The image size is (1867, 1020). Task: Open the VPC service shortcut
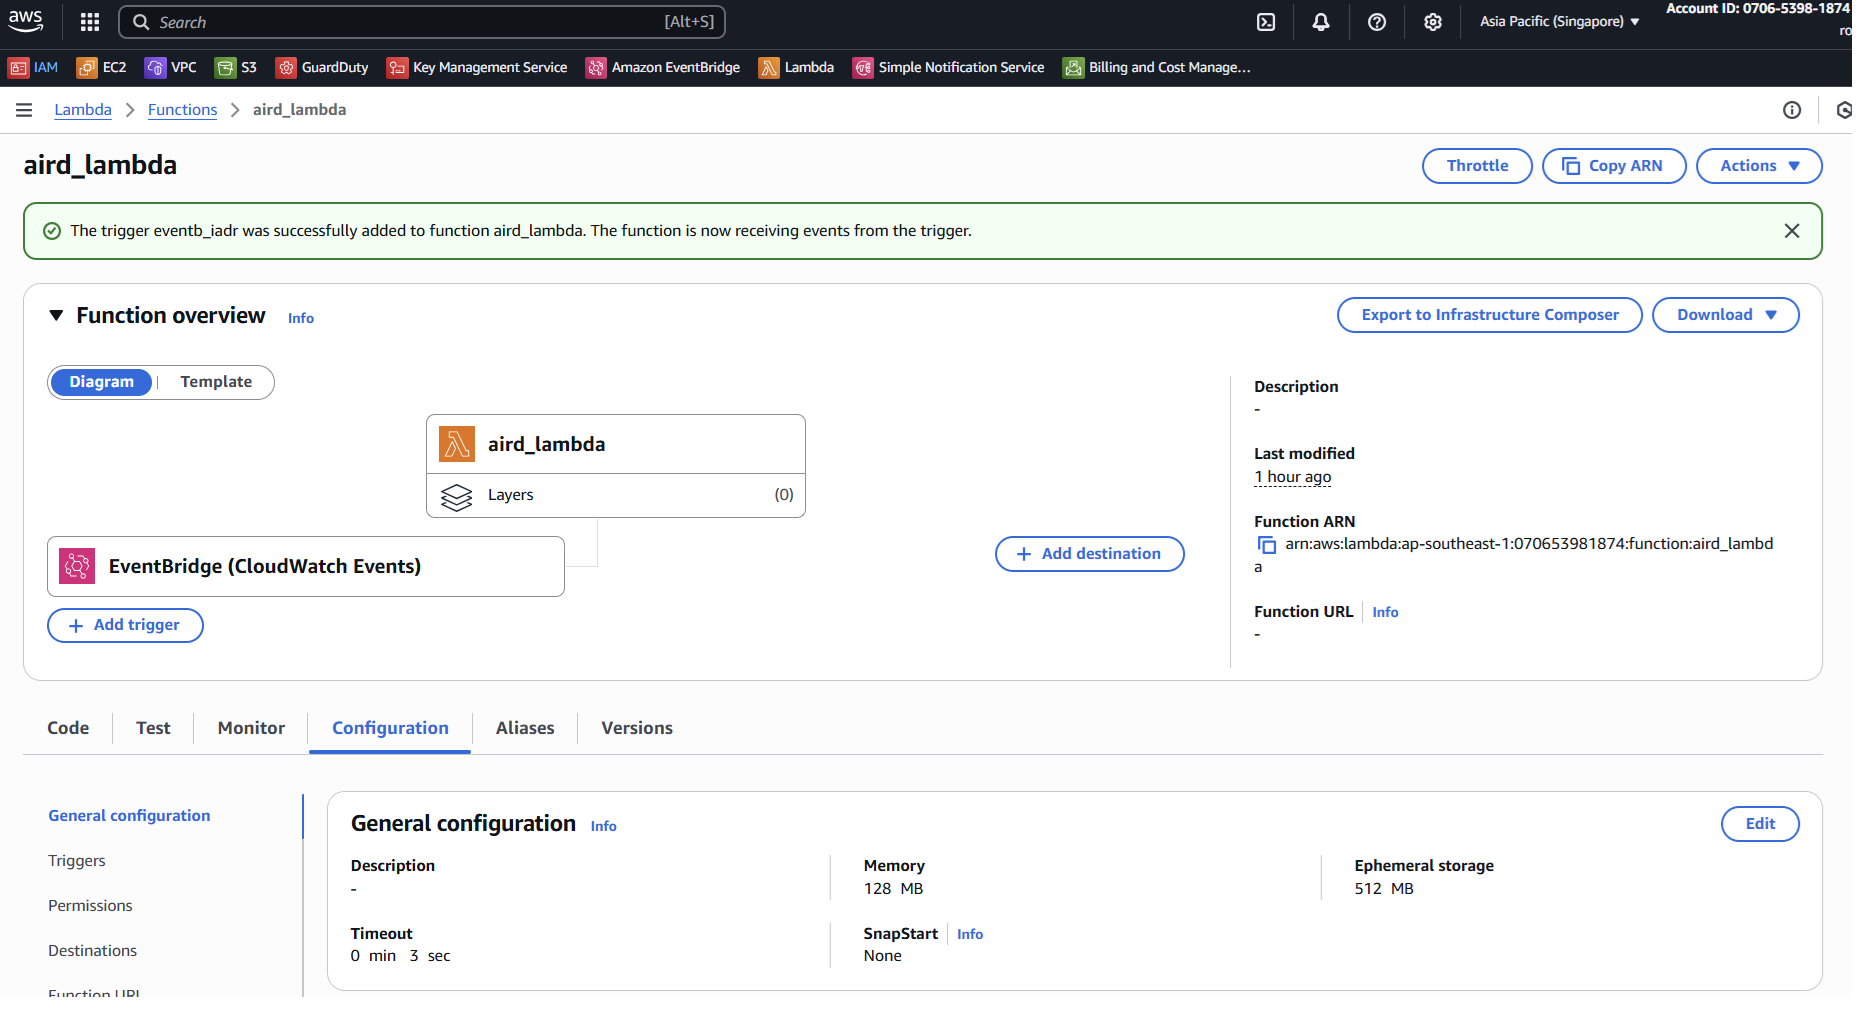pyautogui.click(x=171, y=67)
